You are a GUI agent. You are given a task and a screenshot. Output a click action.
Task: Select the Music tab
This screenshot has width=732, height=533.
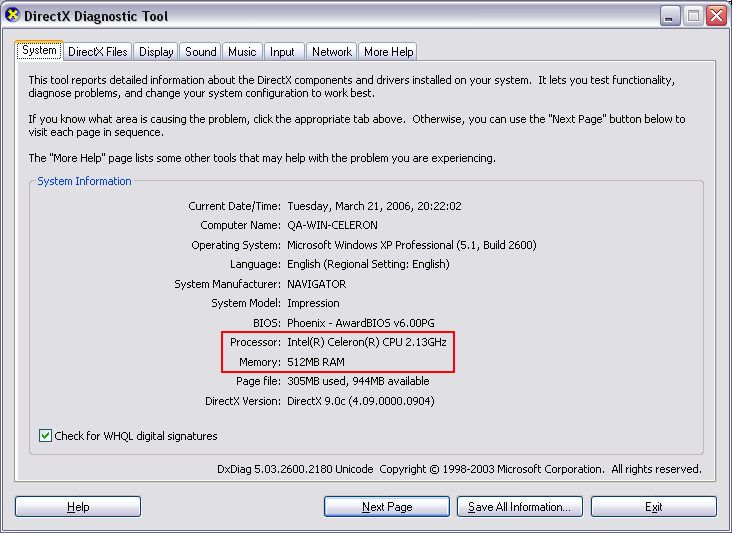pos(242,52)
